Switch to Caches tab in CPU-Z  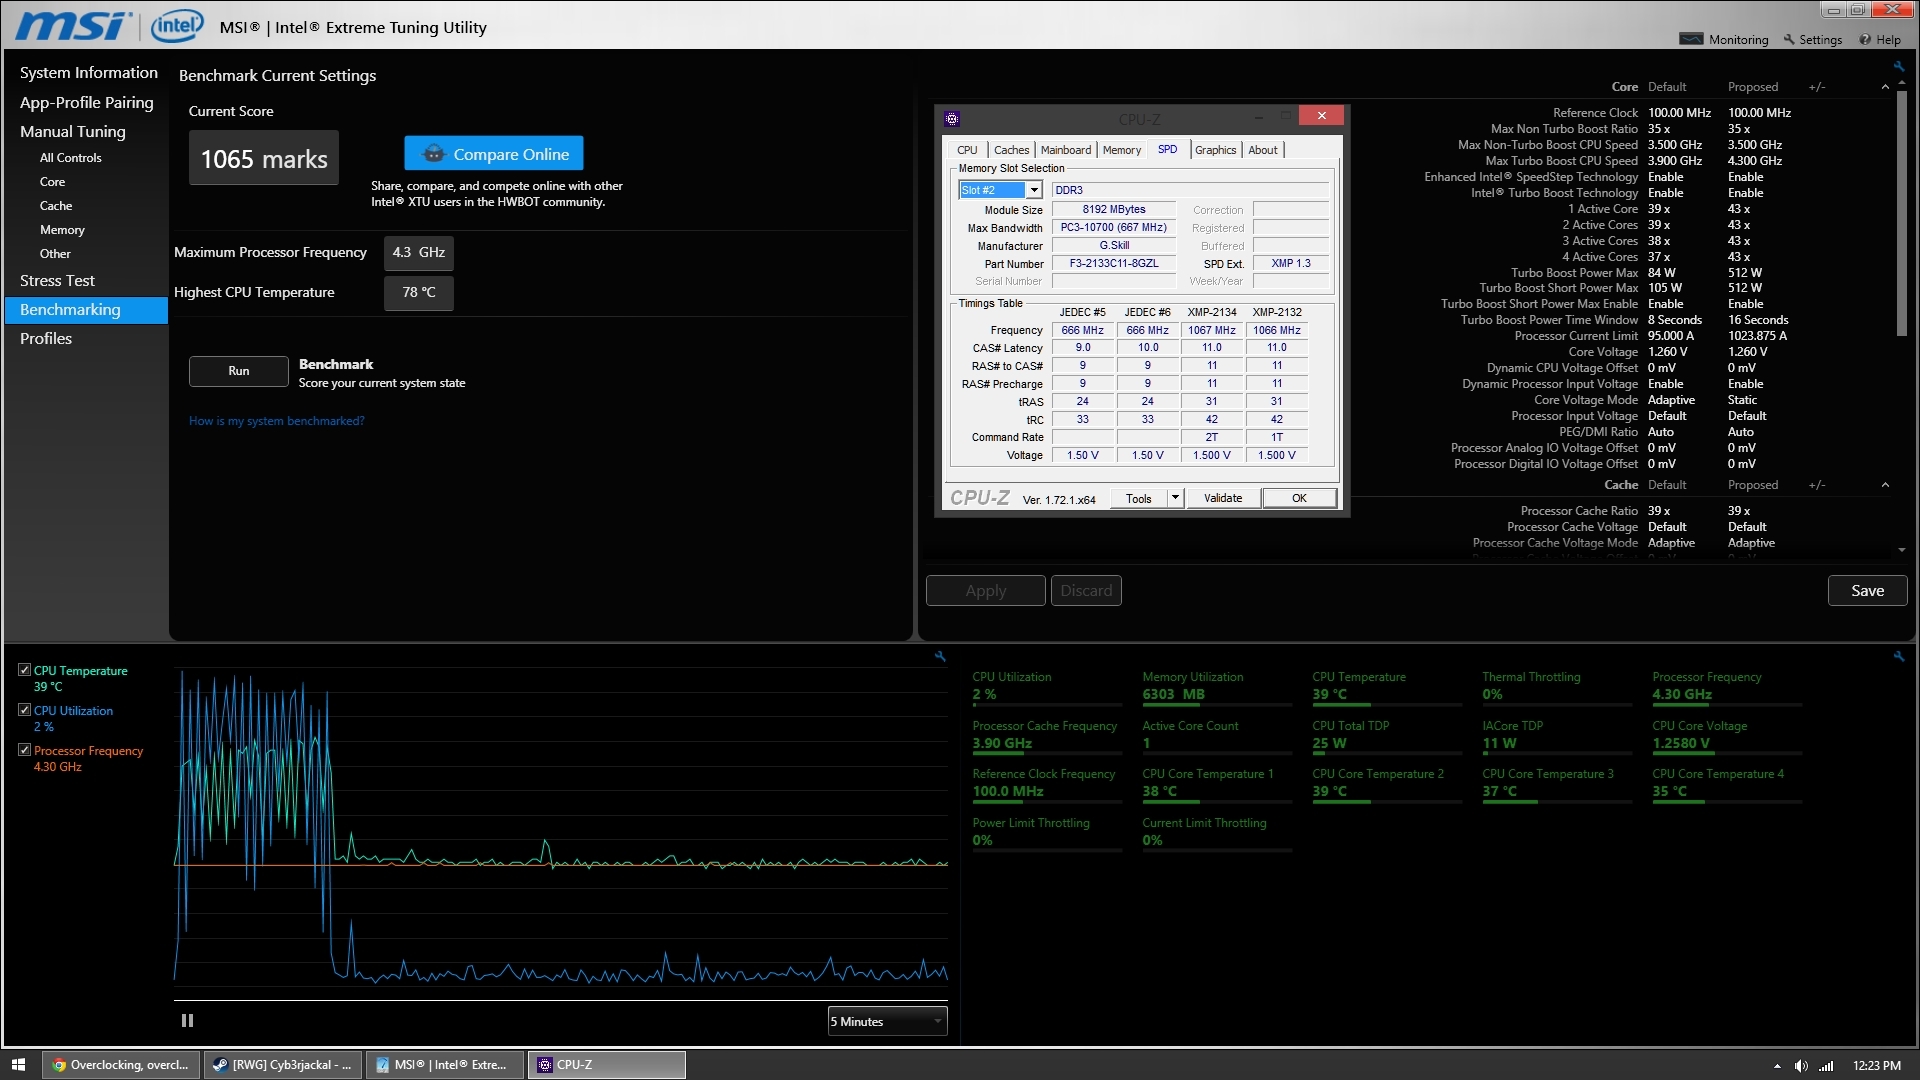1011,150
